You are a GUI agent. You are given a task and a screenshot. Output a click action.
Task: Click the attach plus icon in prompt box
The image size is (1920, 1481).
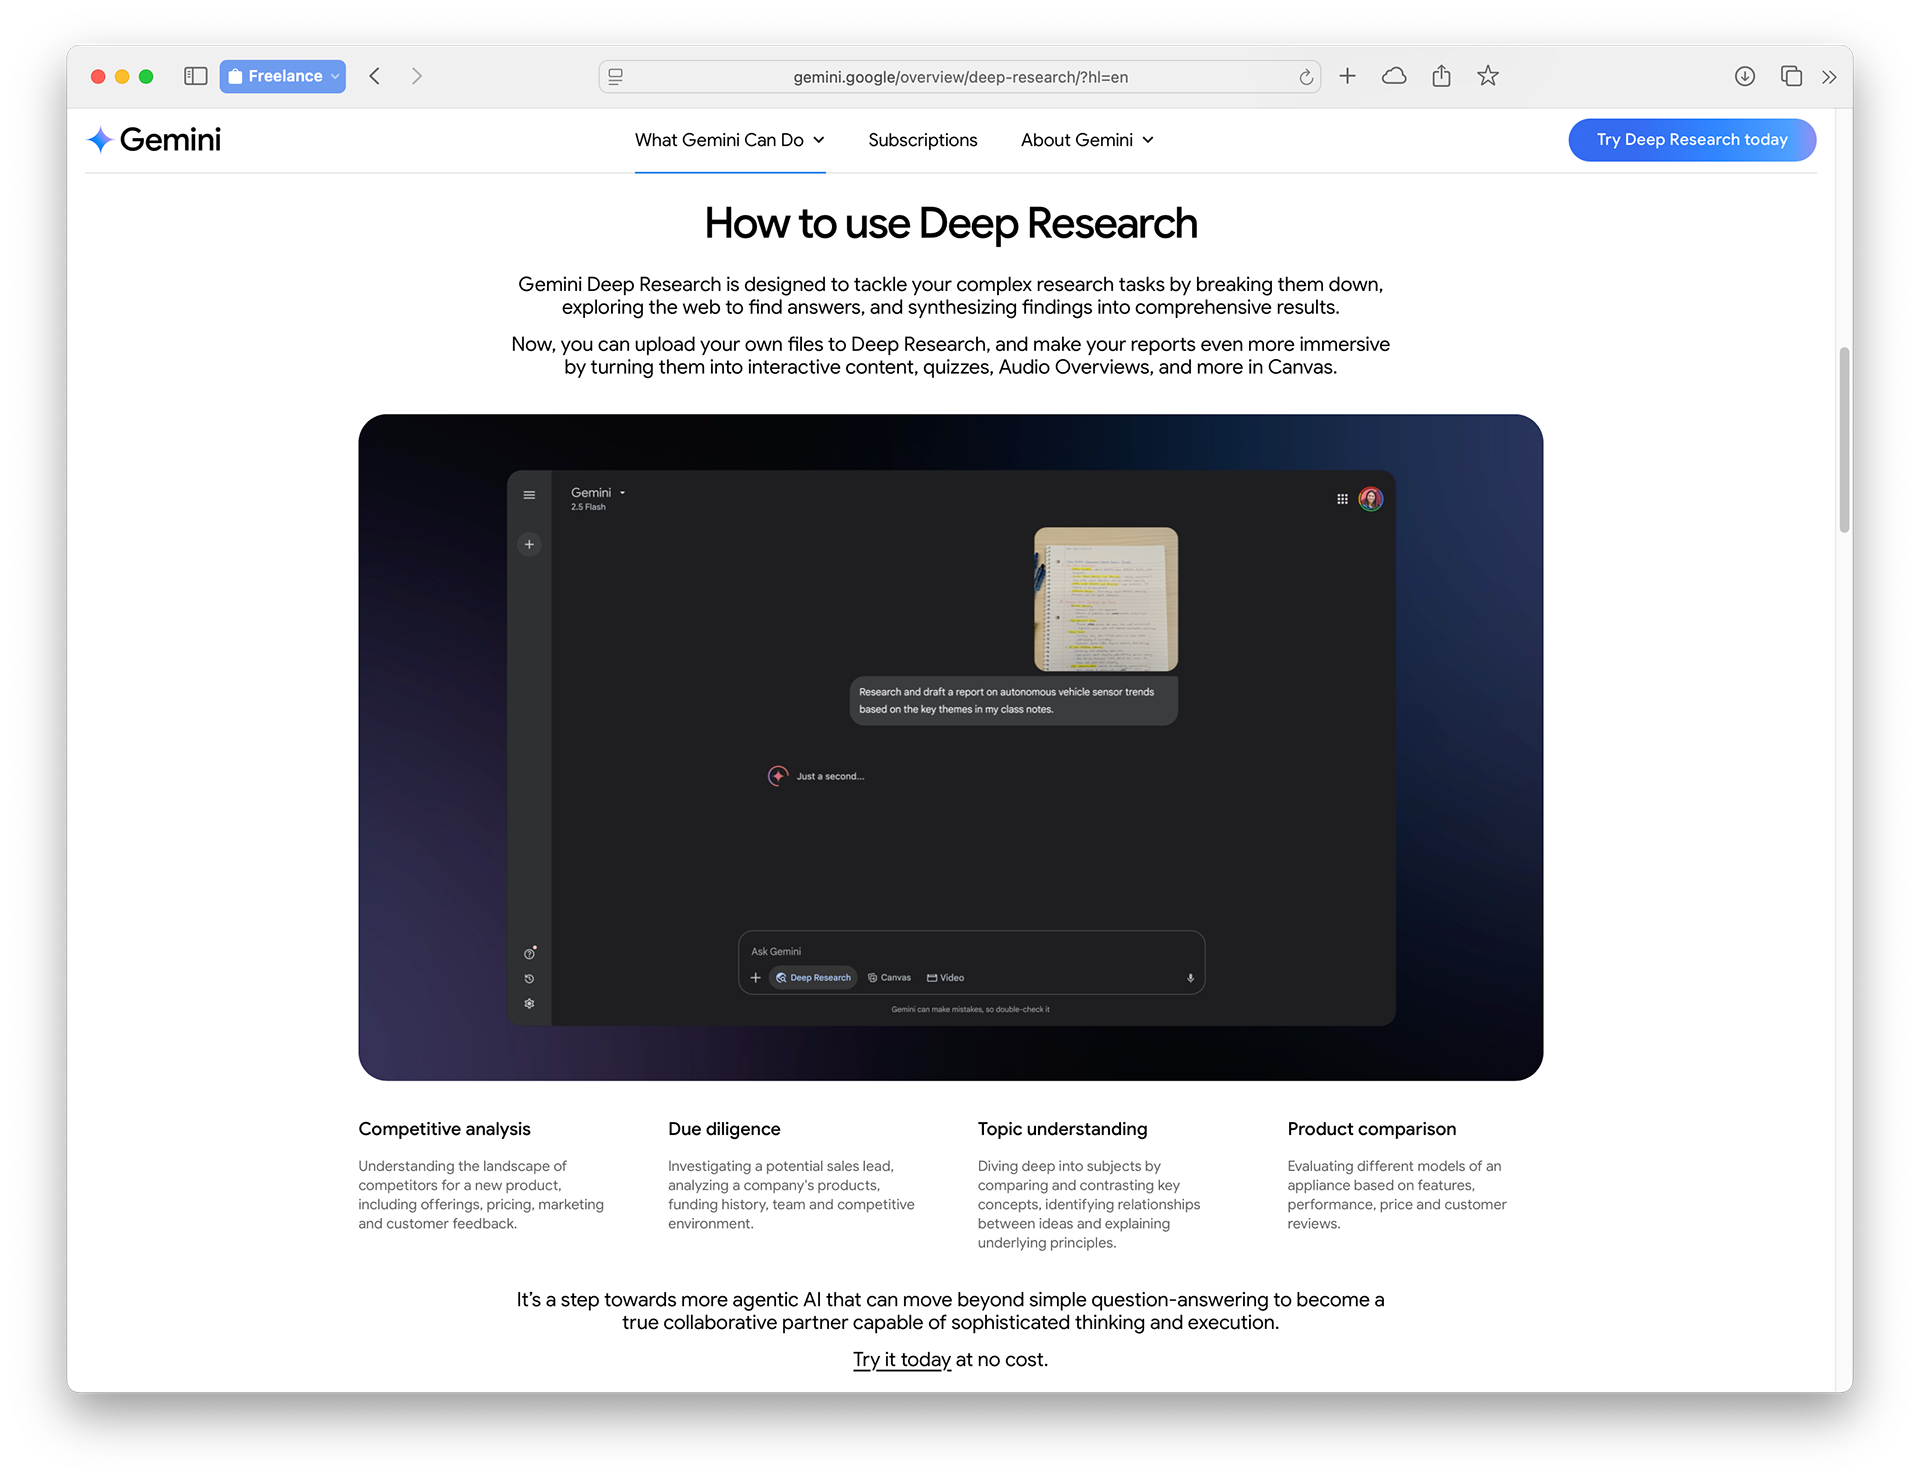[x=755, y=978]
